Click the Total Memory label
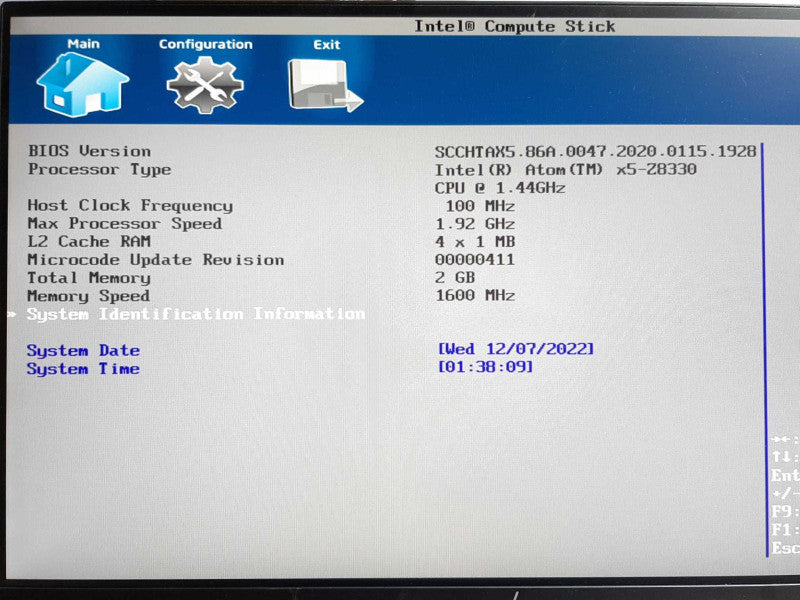800x600 pixels. 89,278
